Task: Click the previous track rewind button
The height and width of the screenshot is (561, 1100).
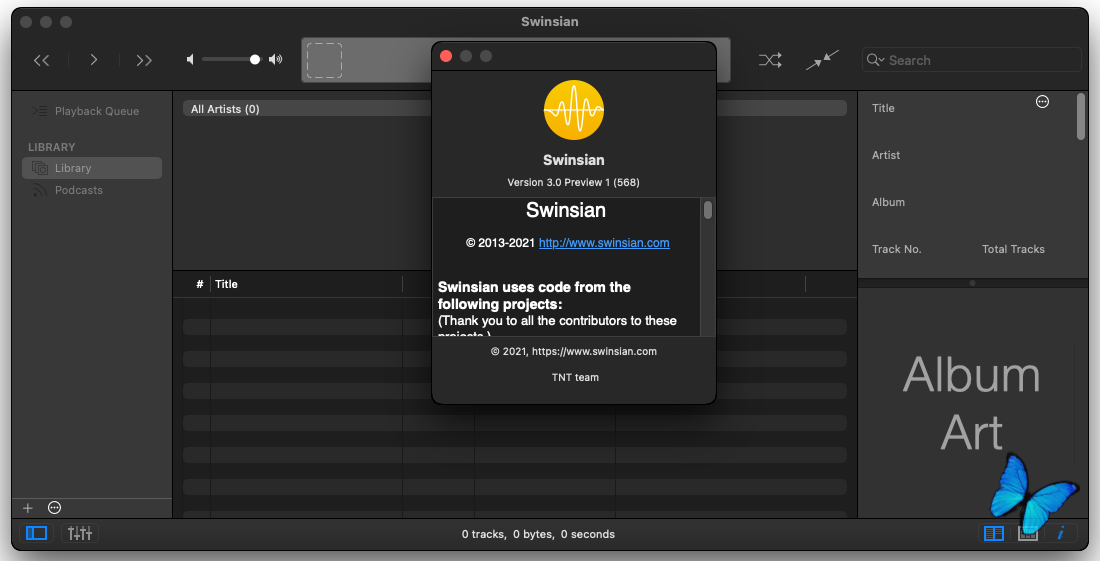Action: pyautogui.click(x=41, y=60)
